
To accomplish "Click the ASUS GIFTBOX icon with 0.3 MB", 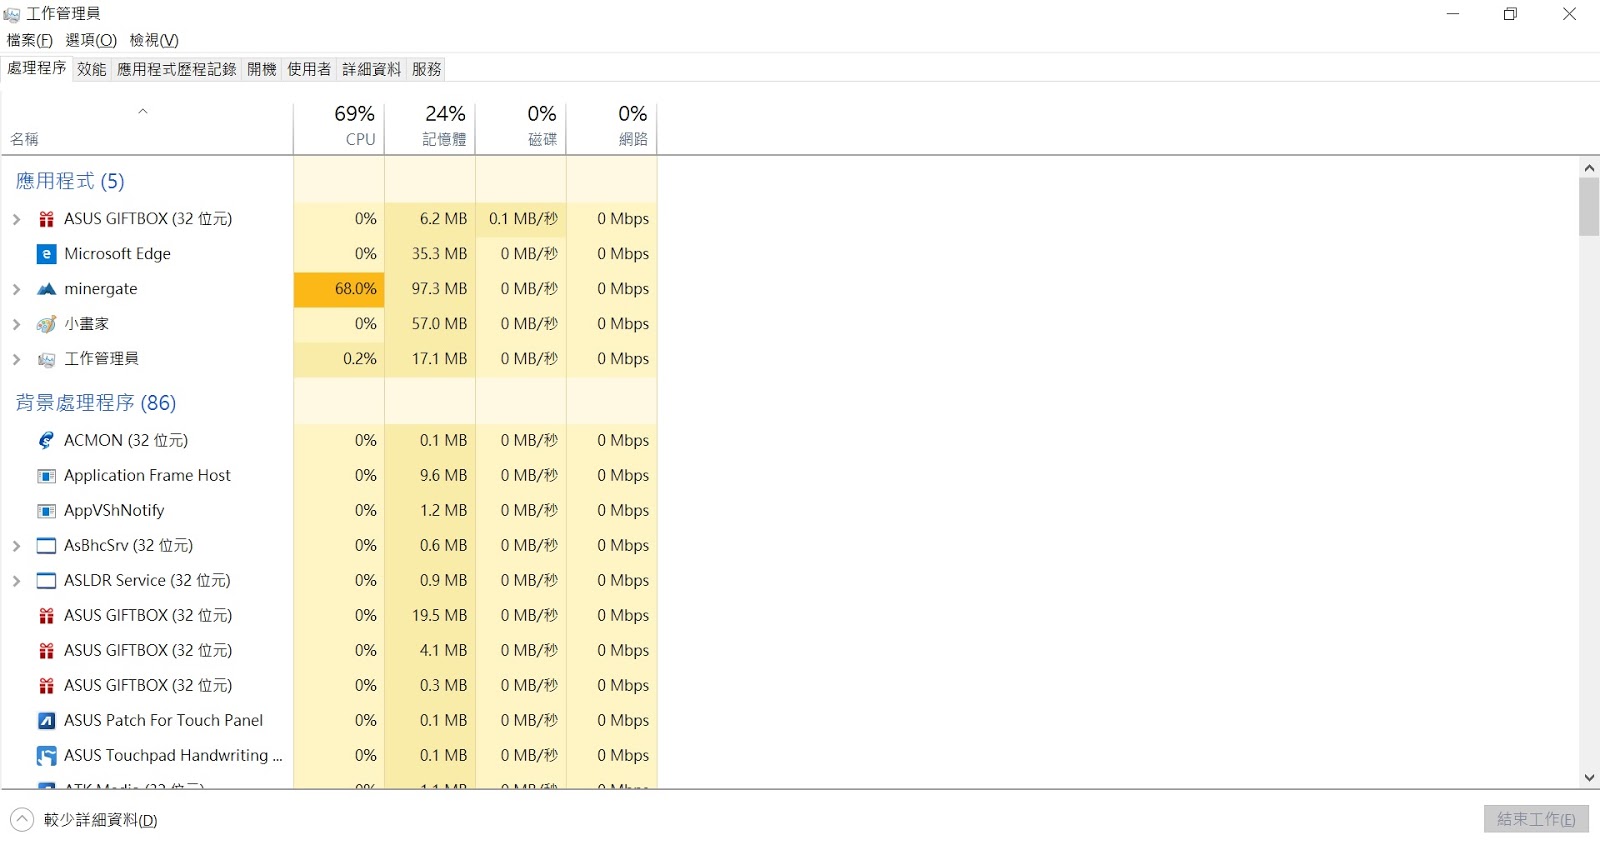I will 46,686.
